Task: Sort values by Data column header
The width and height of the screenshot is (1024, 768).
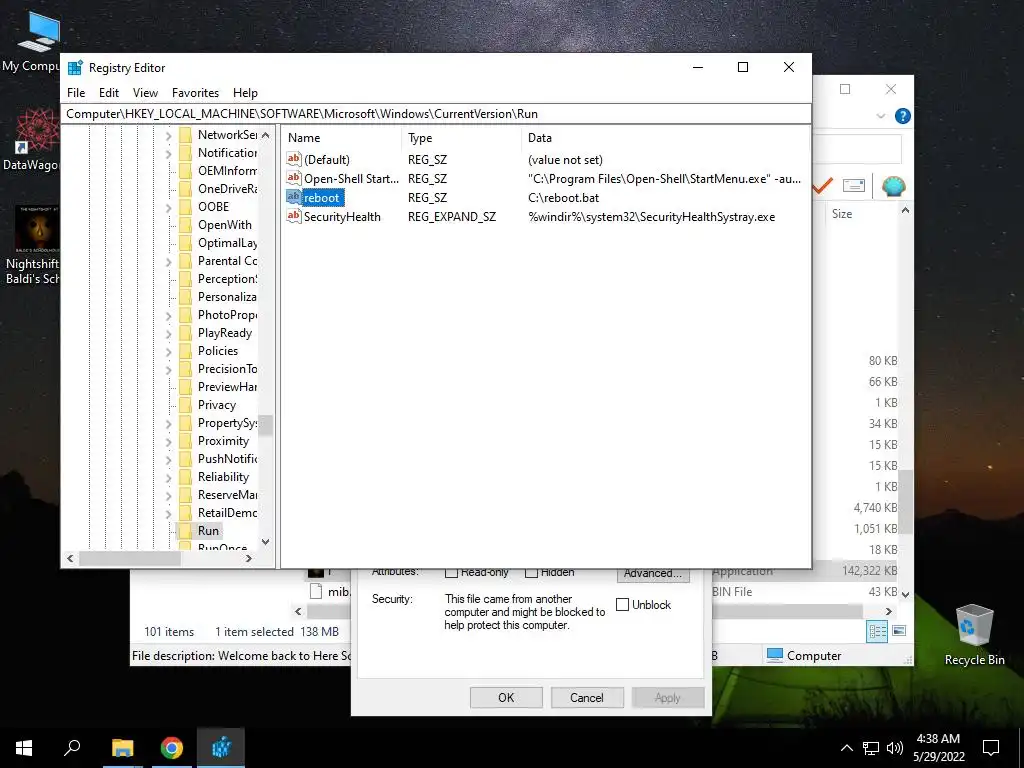Action: [x=665, y=138]
